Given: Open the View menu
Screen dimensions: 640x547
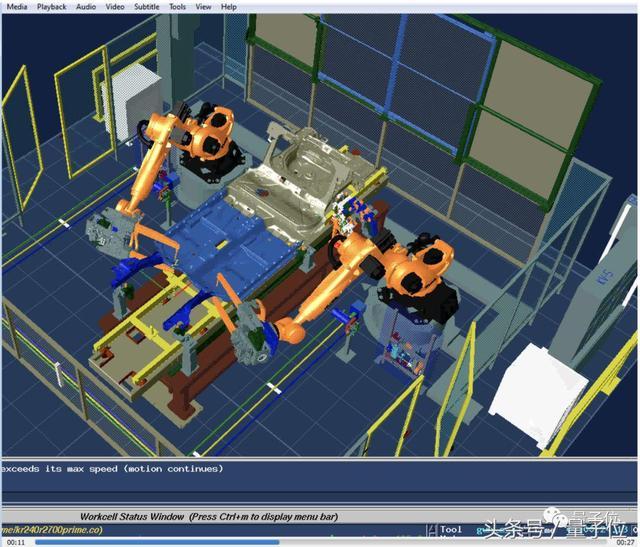Looking at the screenshot, I should 203,7.
